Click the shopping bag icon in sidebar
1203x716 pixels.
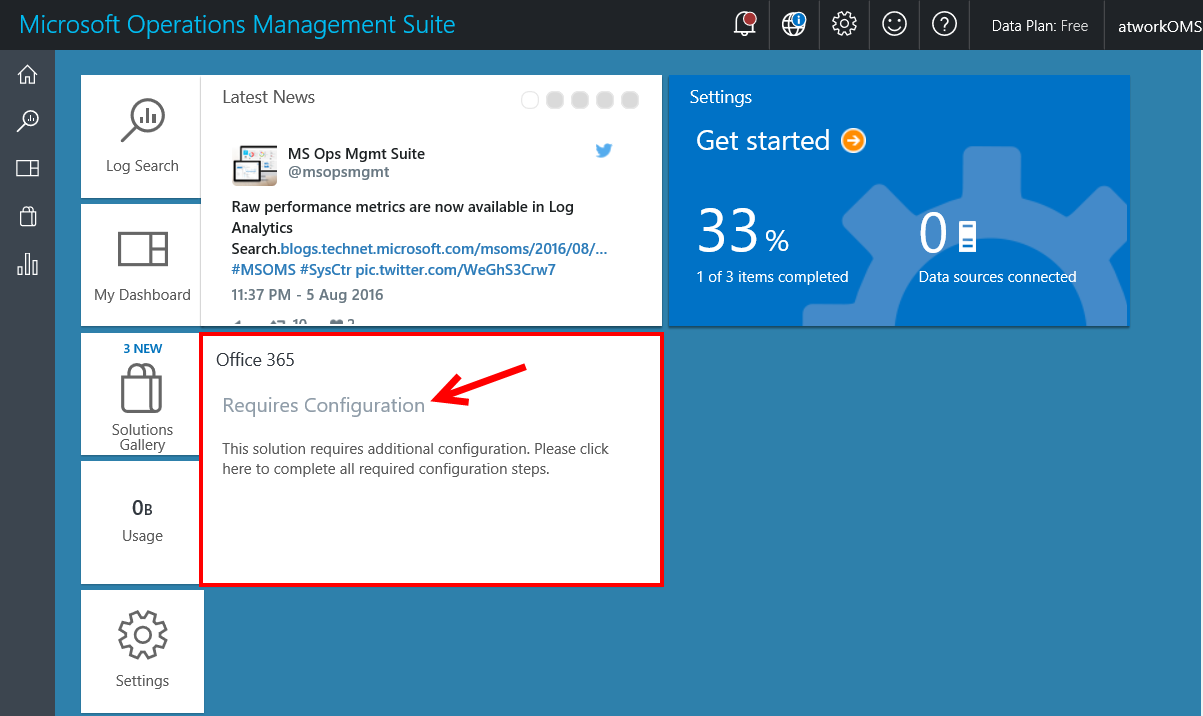tap(27, 216)
